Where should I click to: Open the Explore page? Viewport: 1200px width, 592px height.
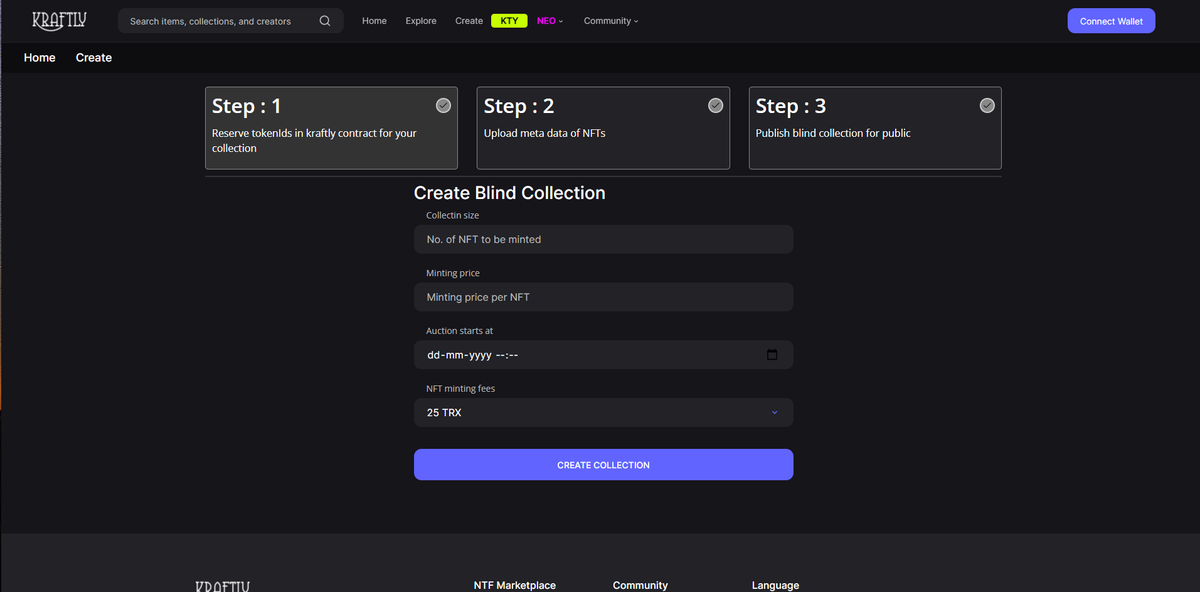pos(421,21)
